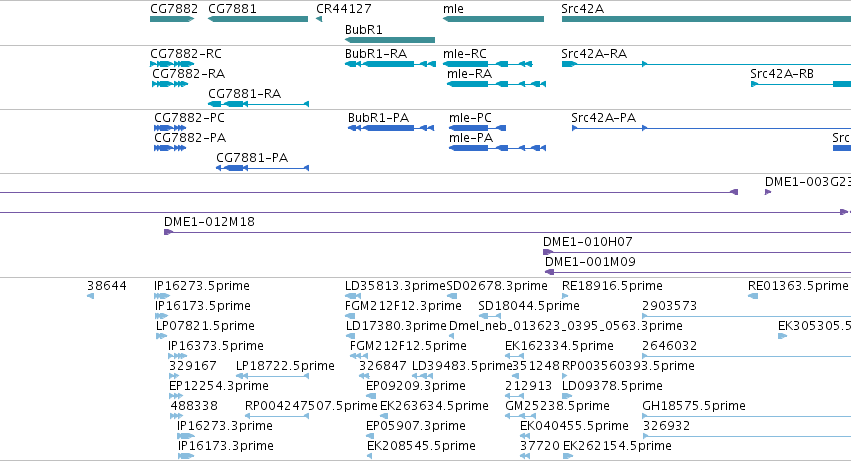Screen dimensions: 851x461
Task: Click the 38644 feature label
Action: tap(106, 286)
